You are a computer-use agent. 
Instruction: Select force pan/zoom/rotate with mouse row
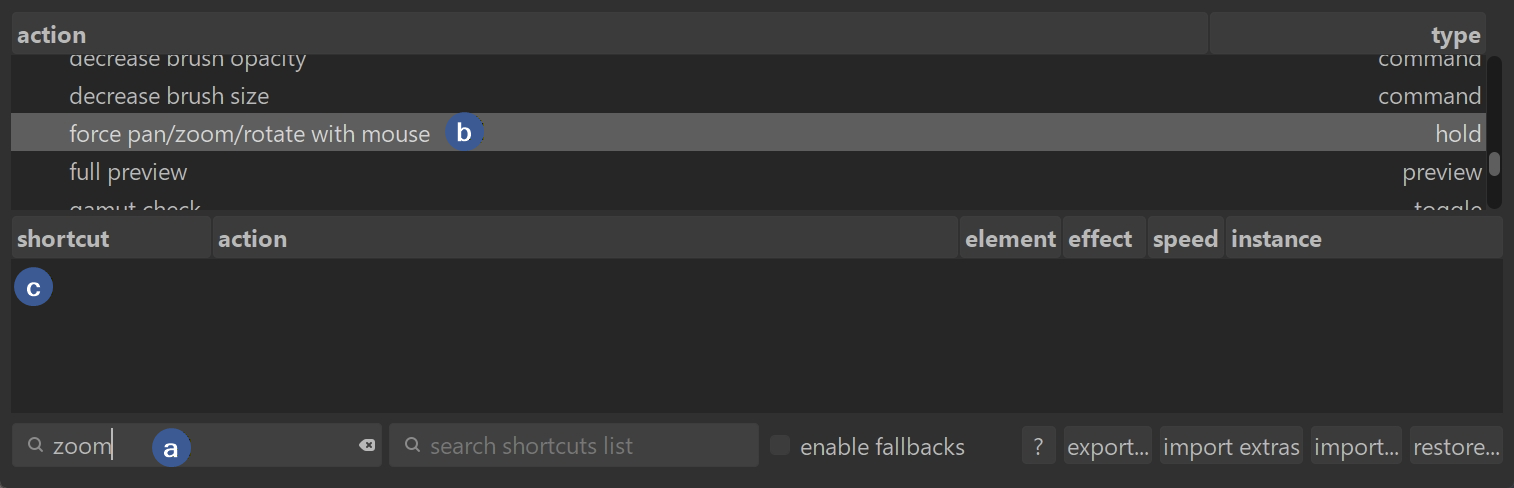pos(249,133)
